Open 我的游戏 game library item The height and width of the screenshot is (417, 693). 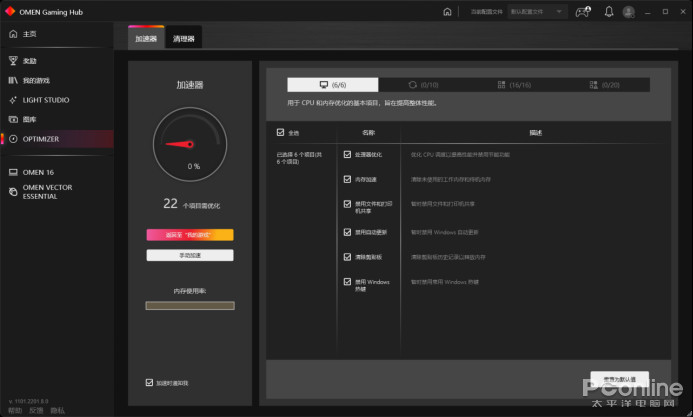(x=35, y=80)
